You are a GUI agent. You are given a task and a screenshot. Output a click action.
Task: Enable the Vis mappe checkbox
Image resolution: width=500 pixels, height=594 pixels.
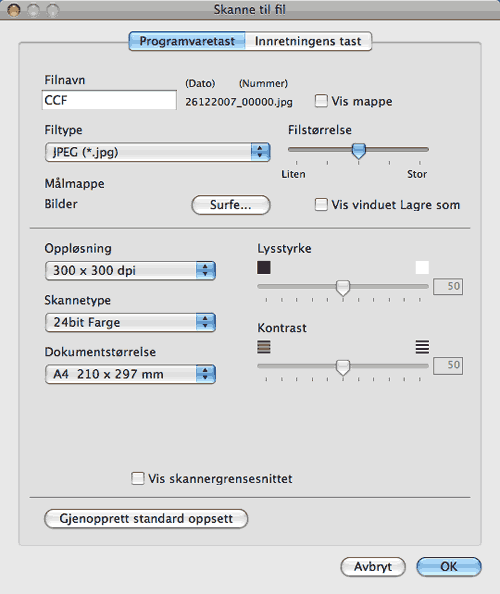(321, 101)
